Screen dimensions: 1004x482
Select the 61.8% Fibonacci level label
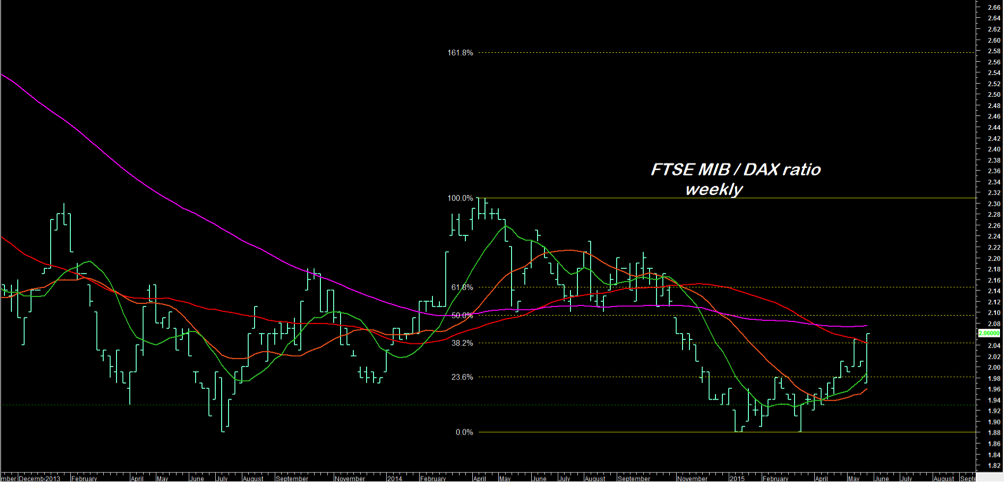point(462,287)
